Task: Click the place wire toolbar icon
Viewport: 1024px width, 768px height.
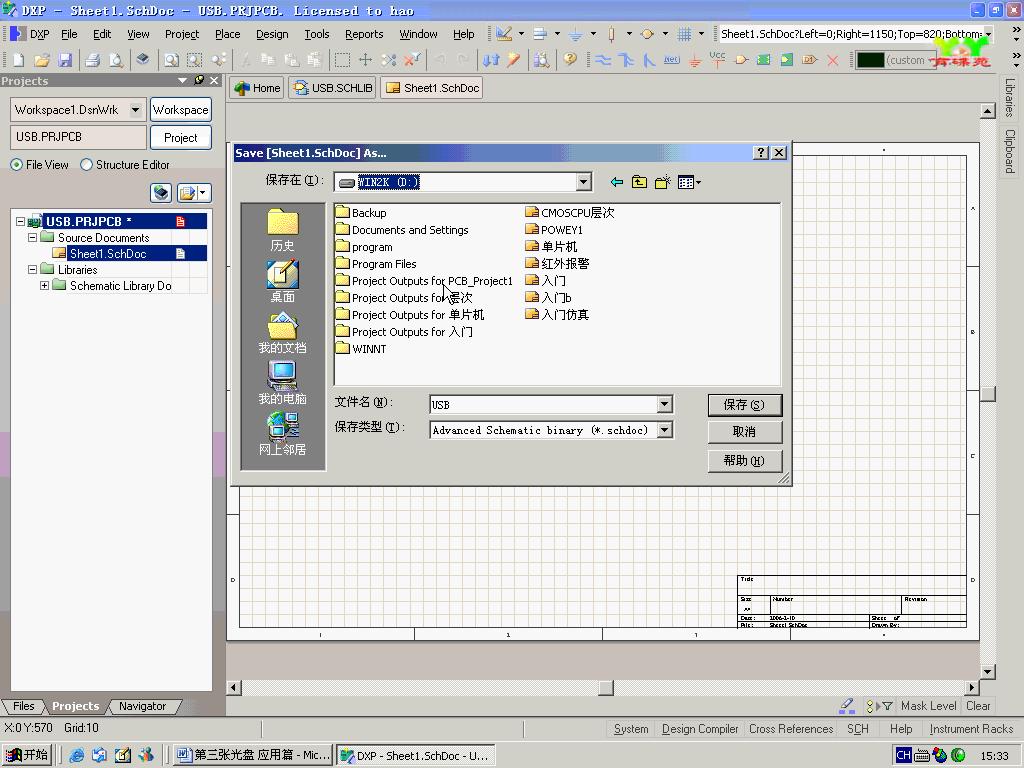Action: (603, 60)
